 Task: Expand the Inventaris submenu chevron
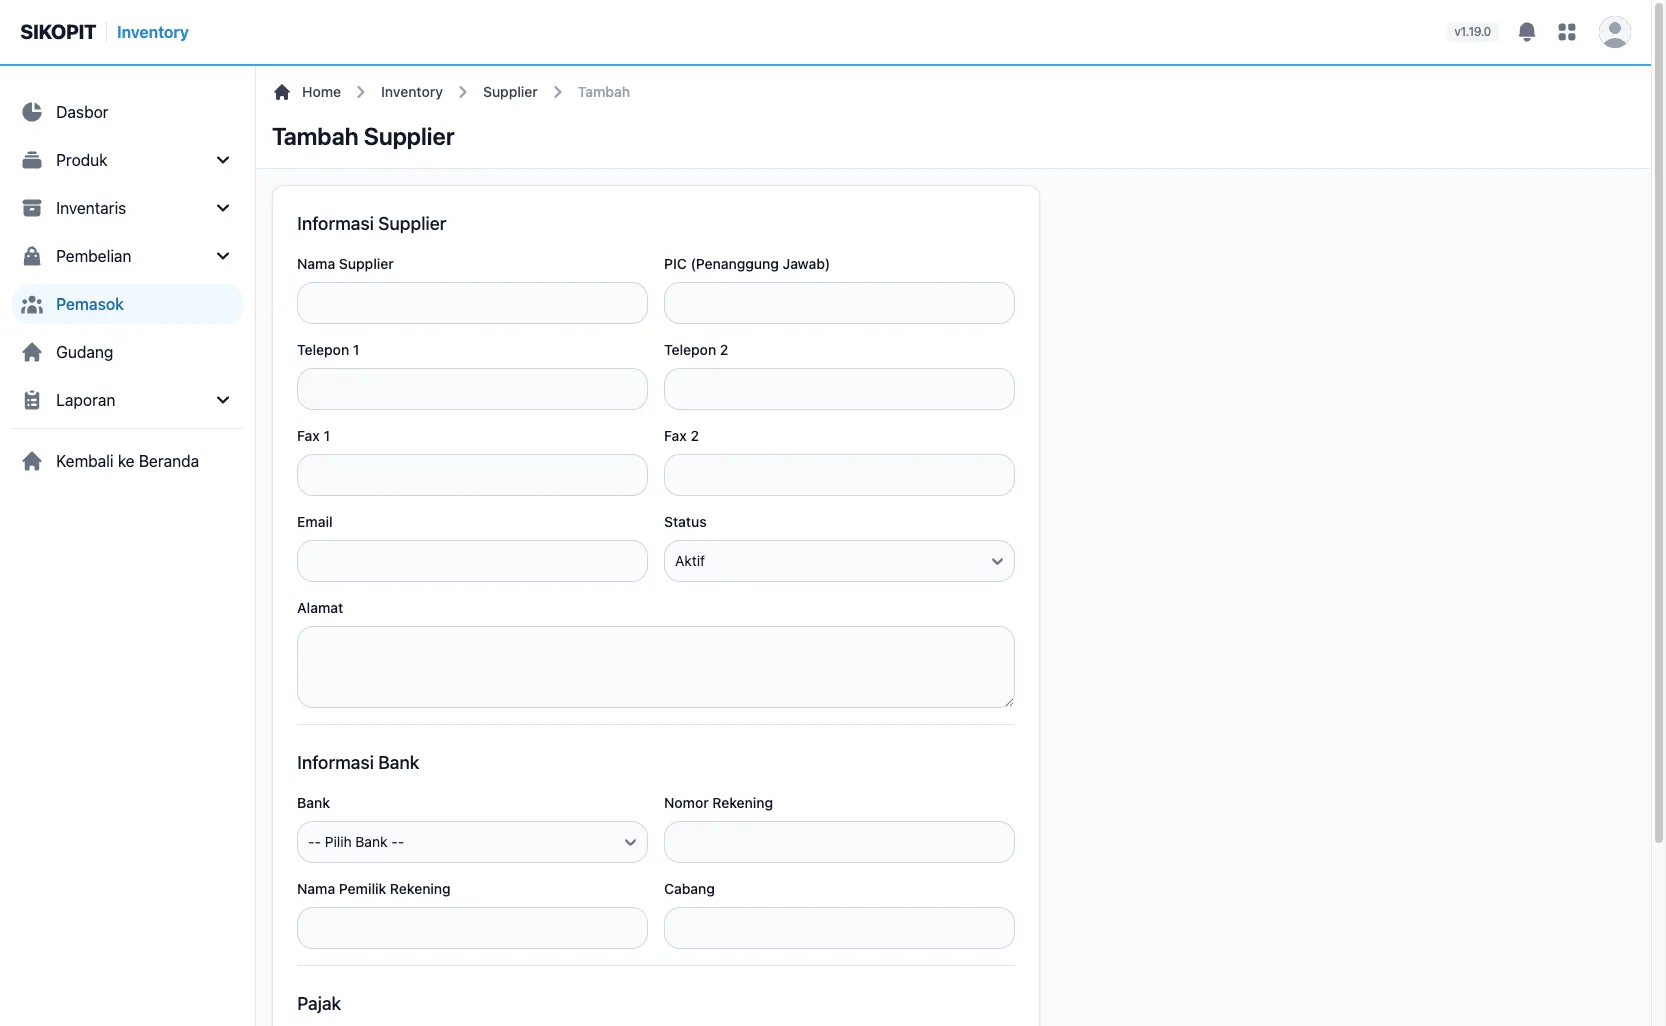click(x=223, y=208)
